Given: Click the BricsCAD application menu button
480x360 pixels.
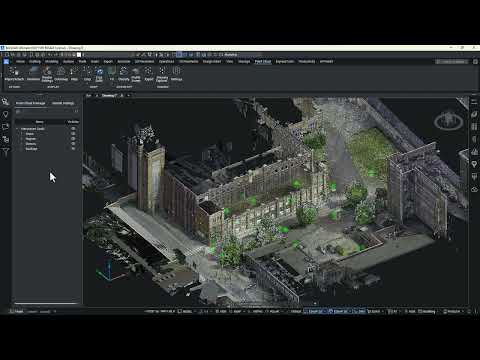Looking at the screenshot, I should (x=6, y=62).
